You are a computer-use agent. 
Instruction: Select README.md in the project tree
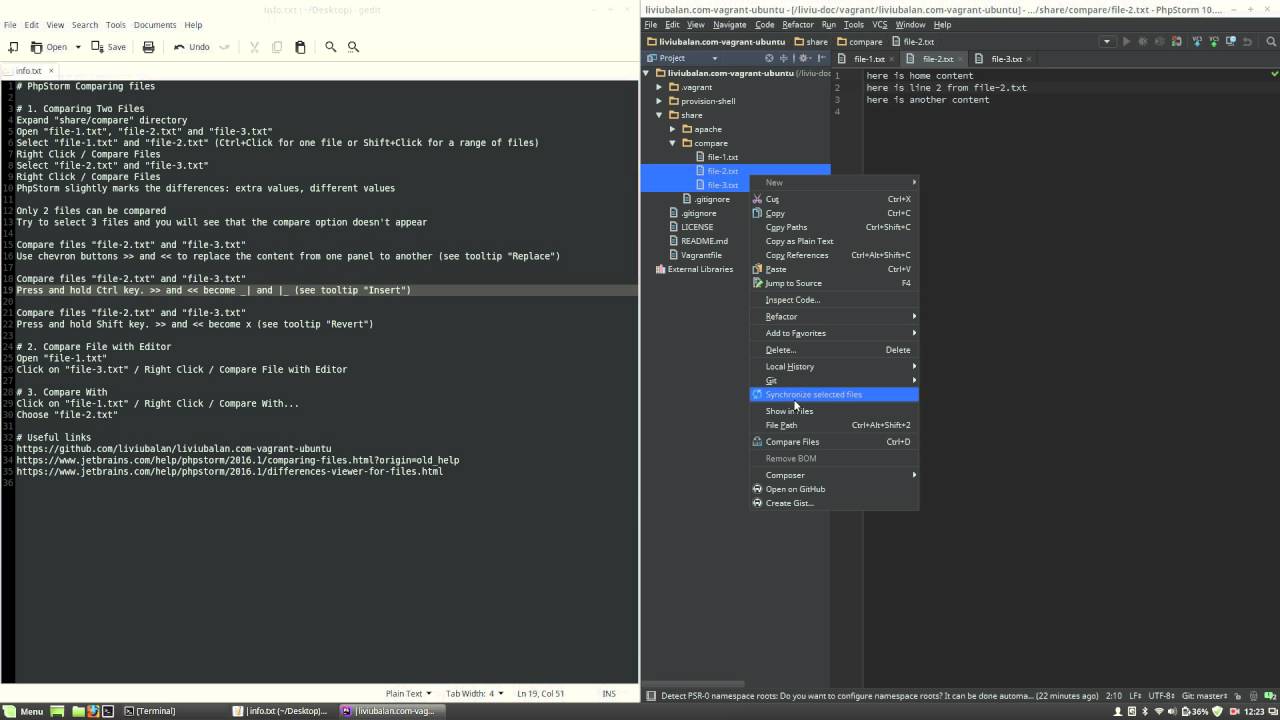(x=704, y=241)
